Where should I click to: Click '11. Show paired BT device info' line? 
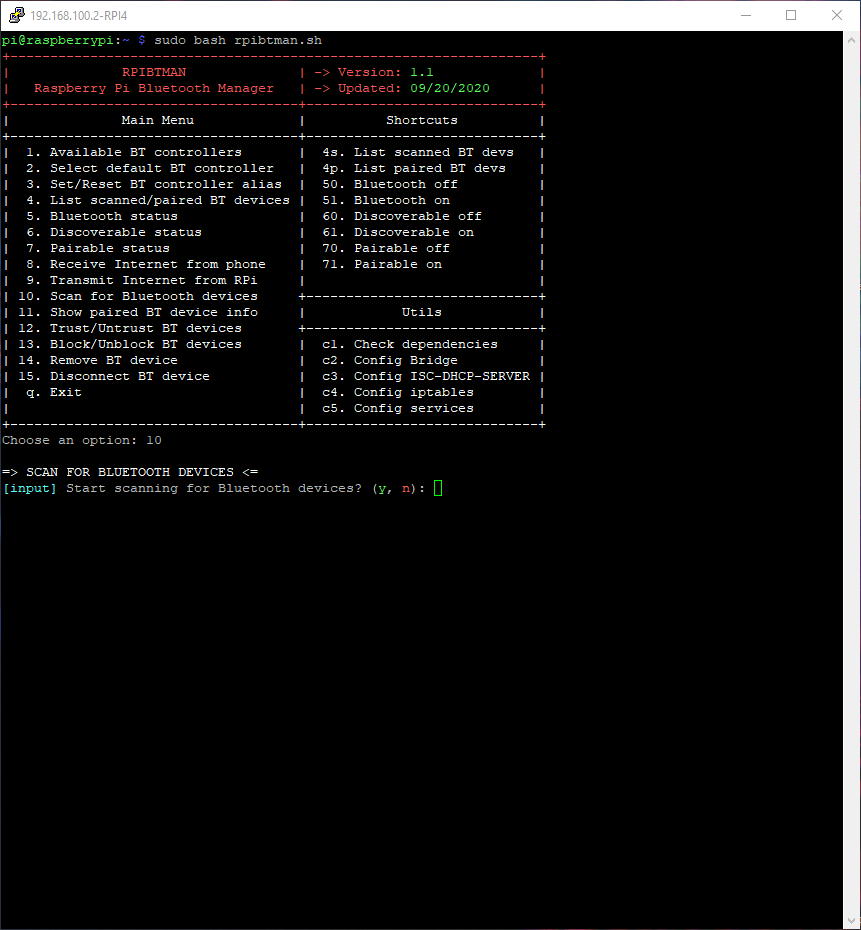(138, 313)
